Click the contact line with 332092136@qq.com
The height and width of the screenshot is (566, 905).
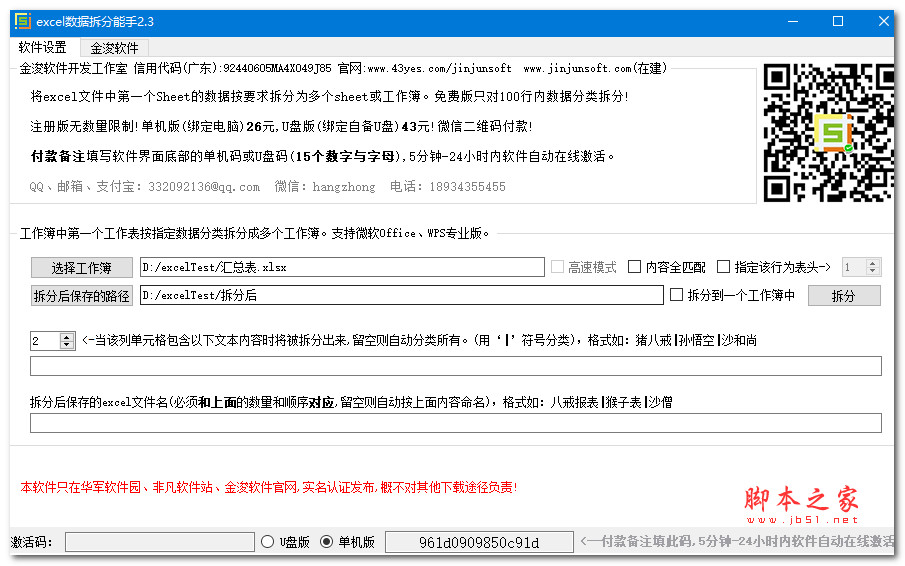pyautogui.click(x=267, y=186)
